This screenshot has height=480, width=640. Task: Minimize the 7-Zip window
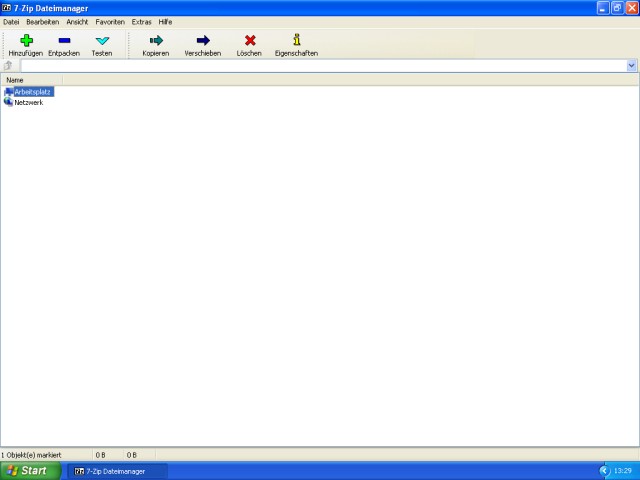(x=602, y=8)
